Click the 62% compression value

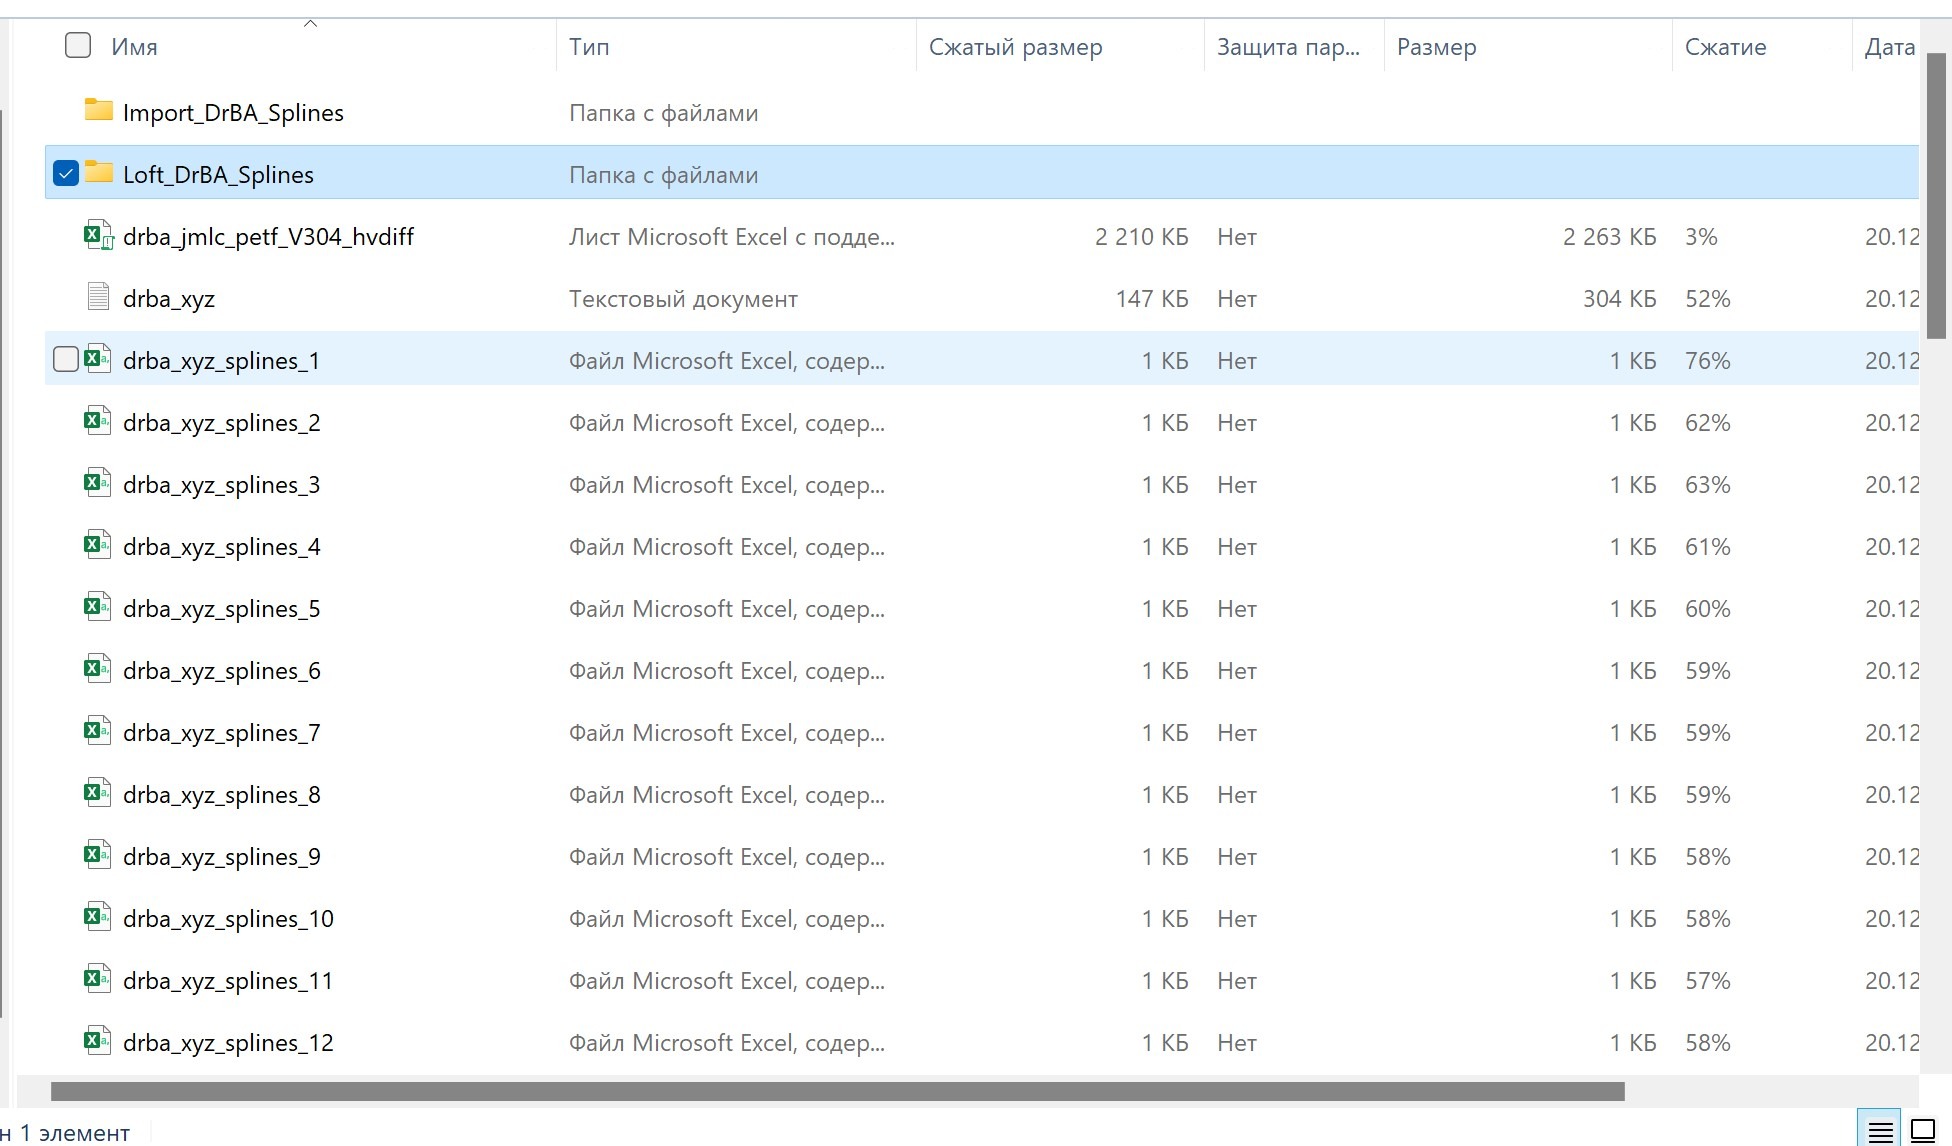tap(1707, 423)
